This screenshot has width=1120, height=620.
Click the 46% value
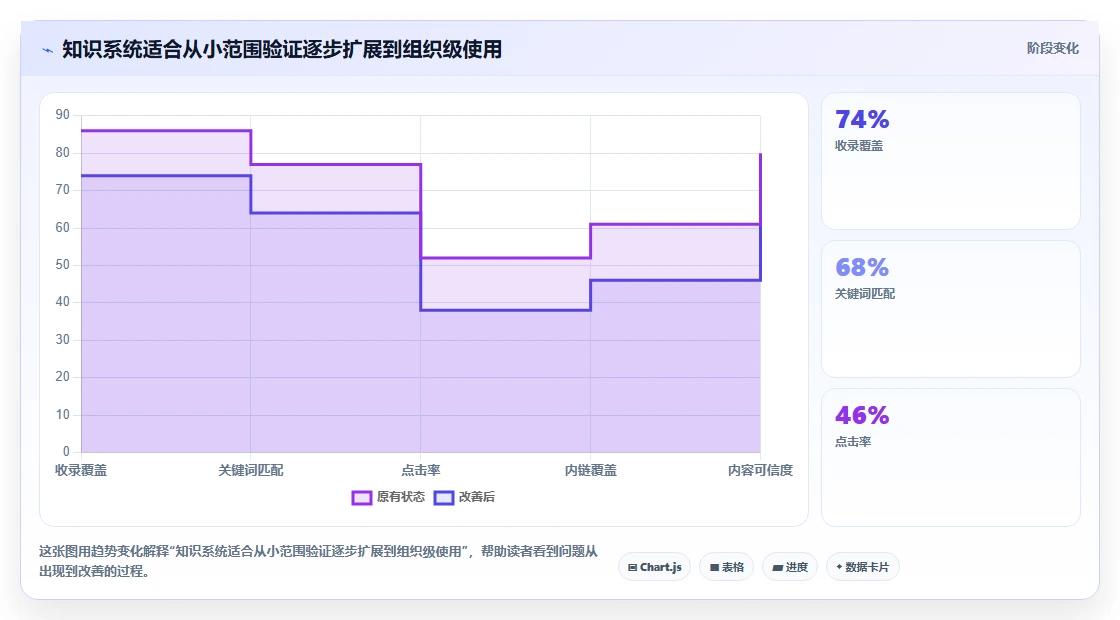tap(862, 415)
